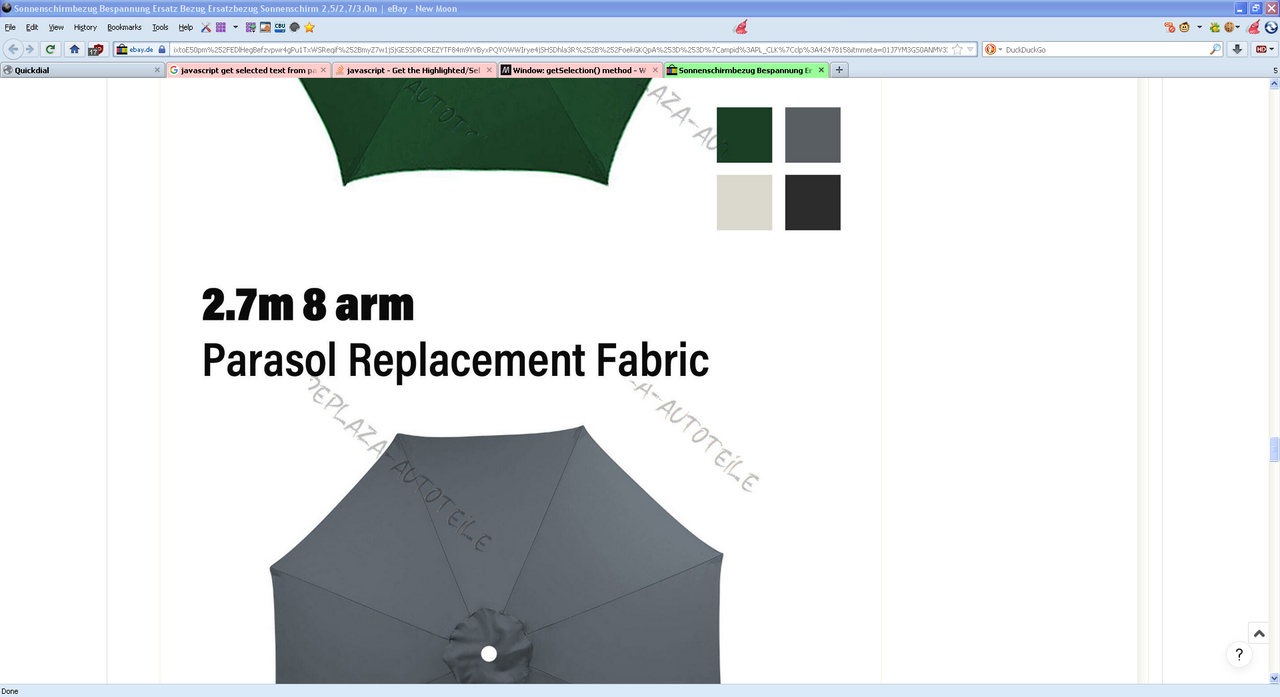Click the red broom icon at right
Image resolution: width=1280 pixels, height=697 pixels.
tap(1253, 27)
